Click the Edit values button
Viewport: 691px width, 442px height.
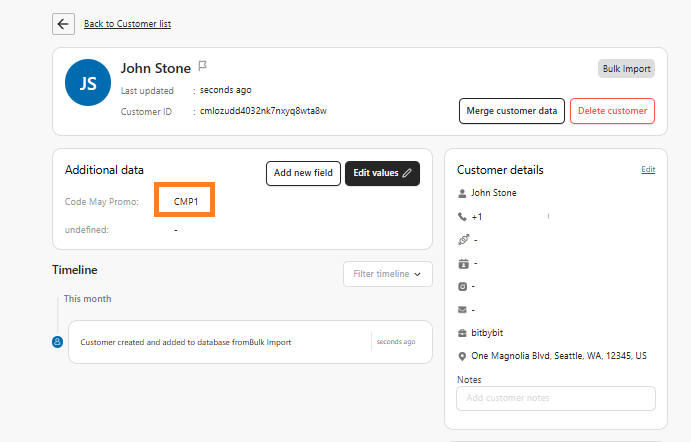click(x=382, y=173)
